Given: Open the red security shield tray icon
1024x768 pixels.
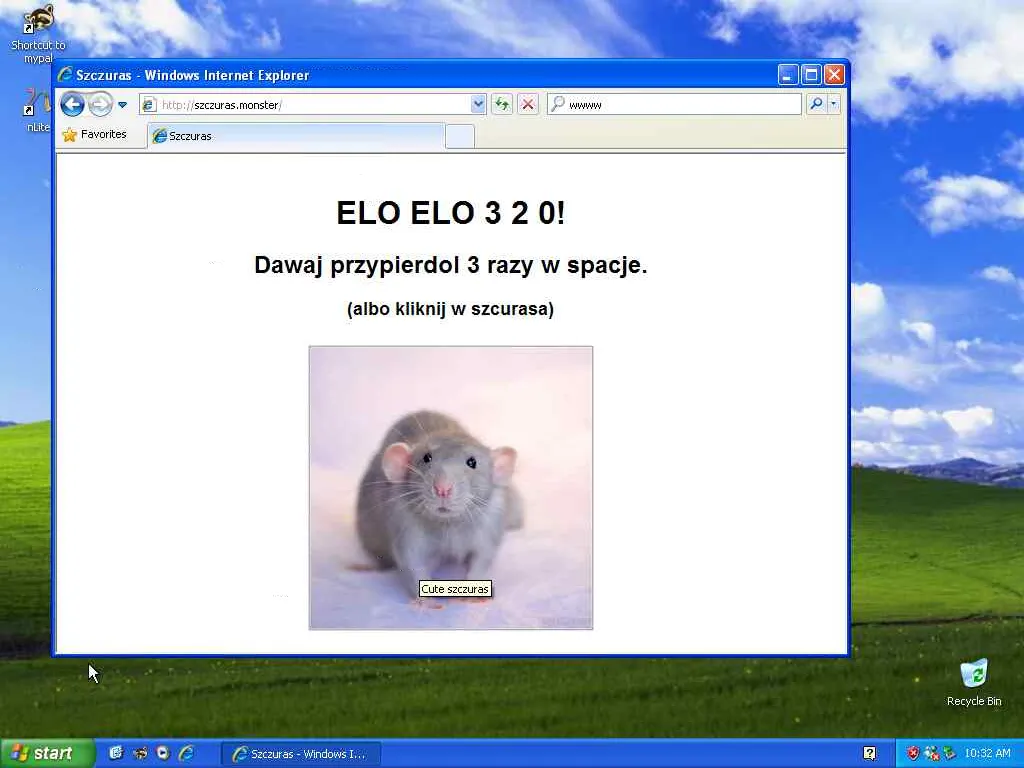Looking at the screenshot, I should click(x=913, y=754).
